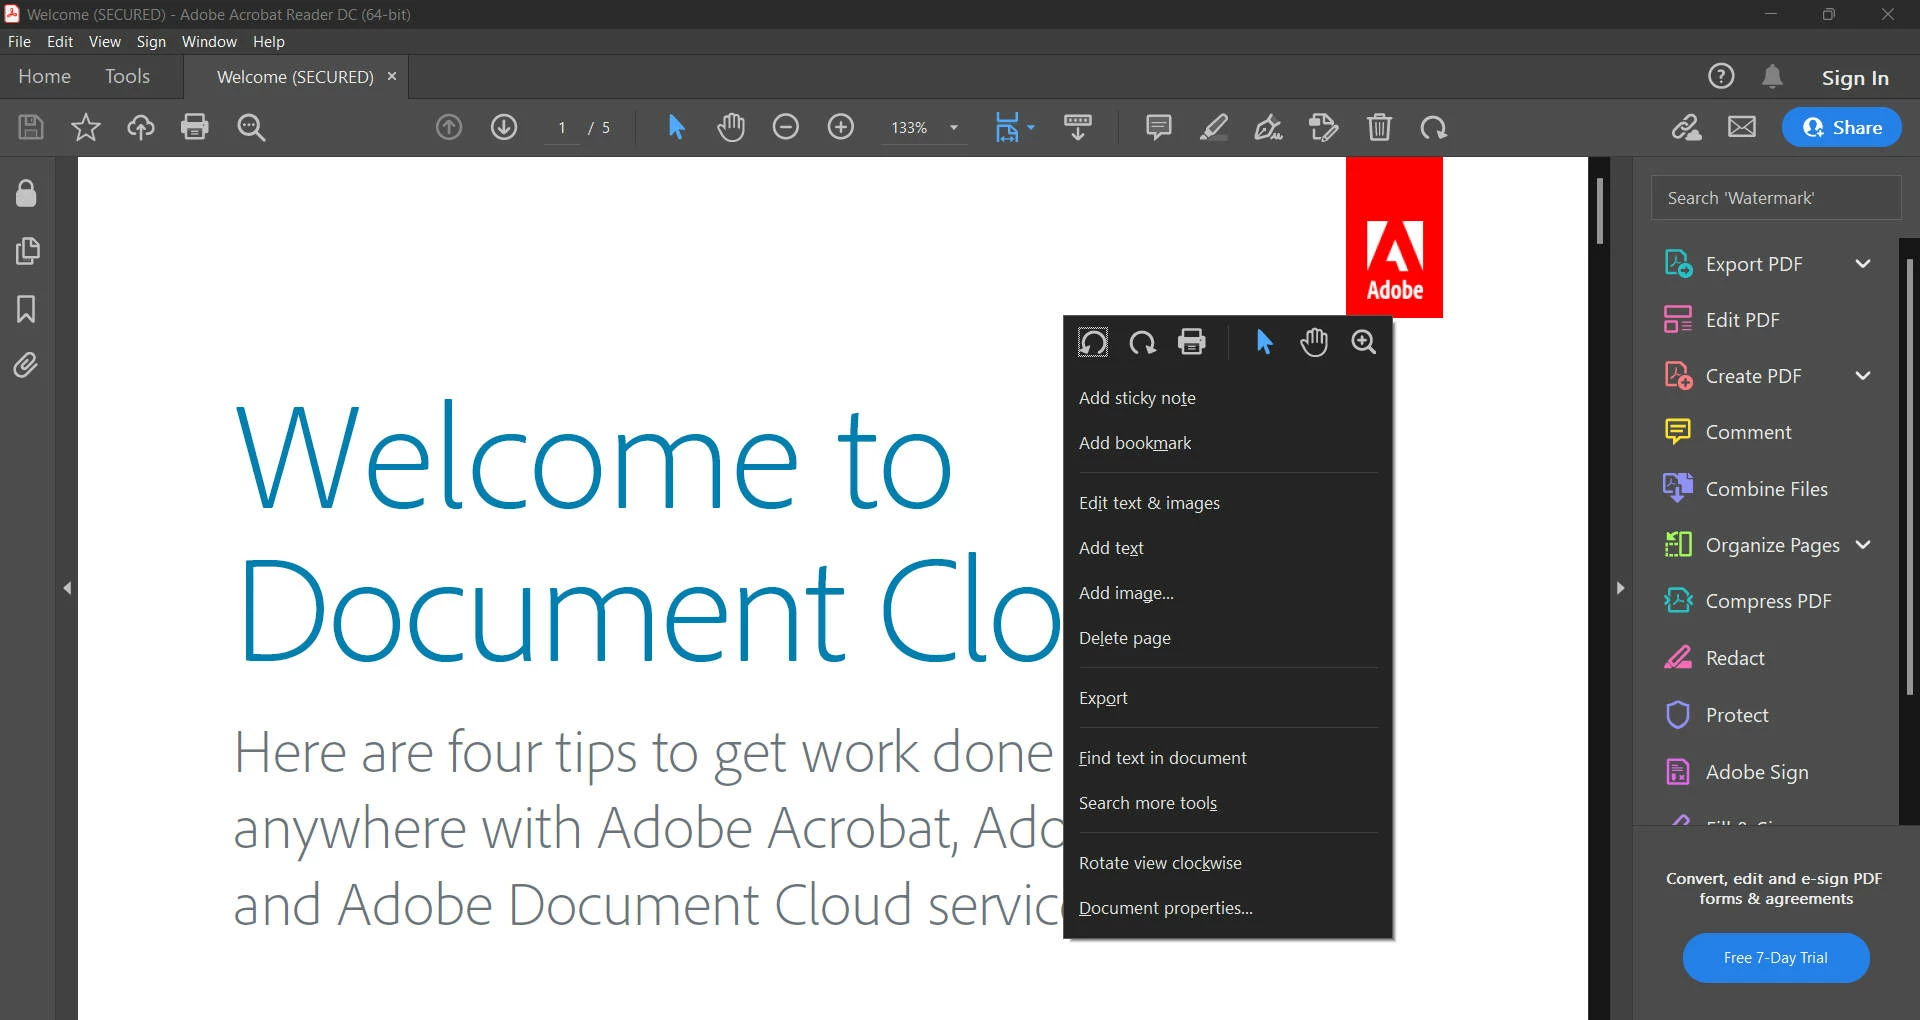Click the page number field
This screenshot has width=1920, height=1020.
point(562,128)
